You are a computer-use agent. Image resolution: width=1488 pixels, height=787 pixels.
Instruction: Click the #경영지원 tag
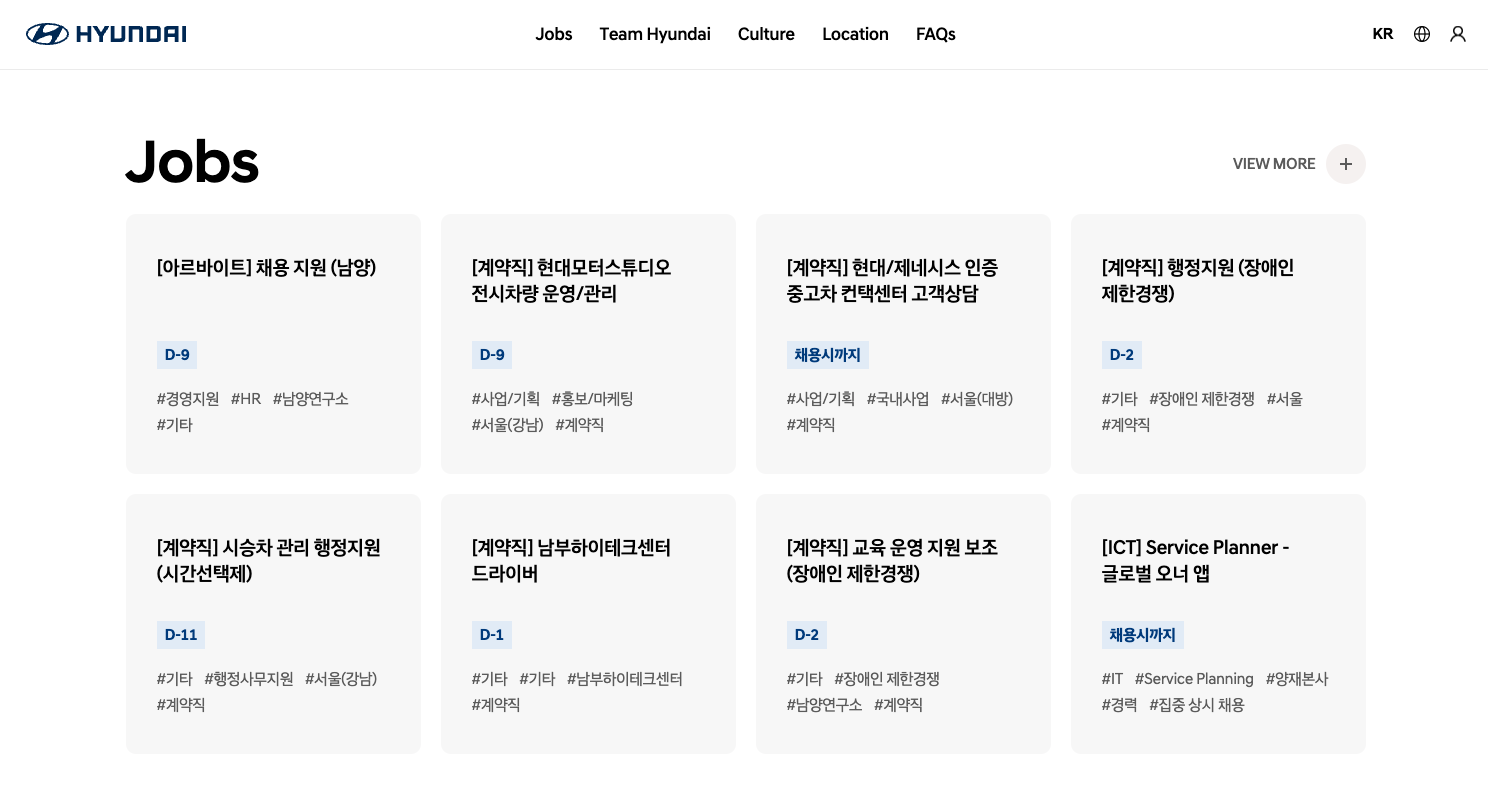(188, 399)
